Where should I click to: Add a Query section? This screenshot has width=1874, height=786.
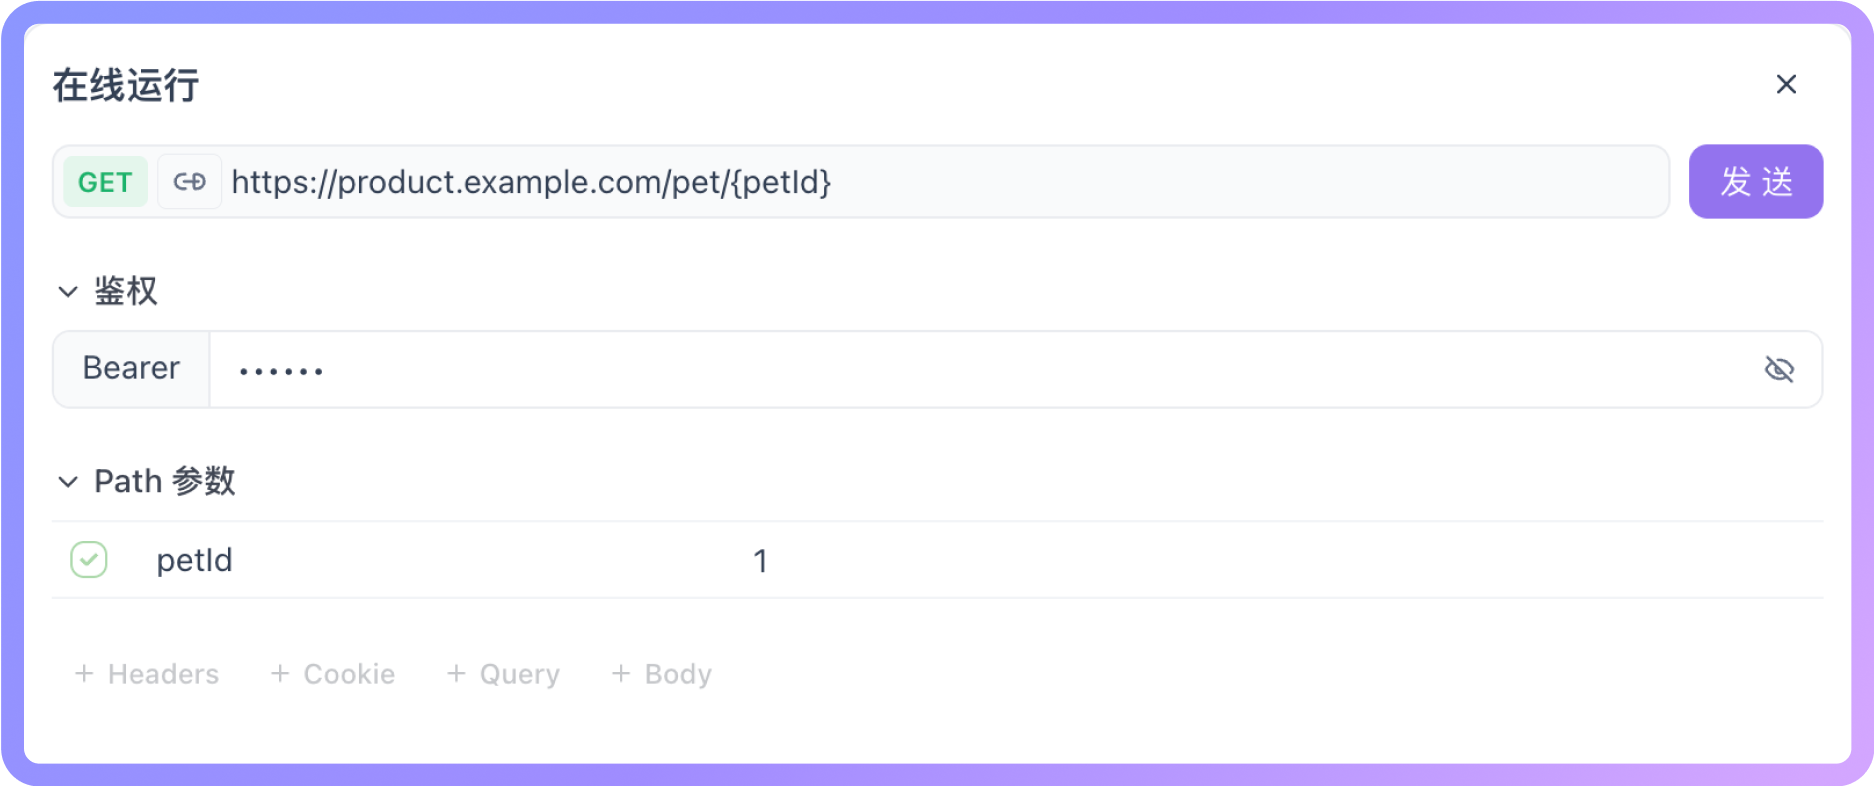(x=503, y=674)
